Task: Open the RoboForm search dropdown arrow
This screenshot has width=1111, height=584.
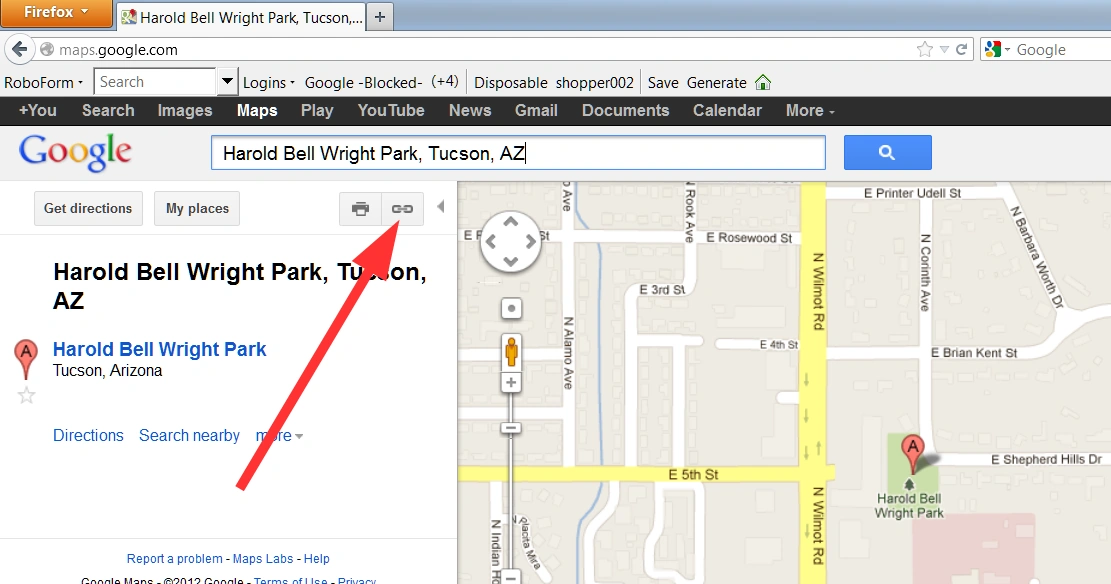Action: 227,82
